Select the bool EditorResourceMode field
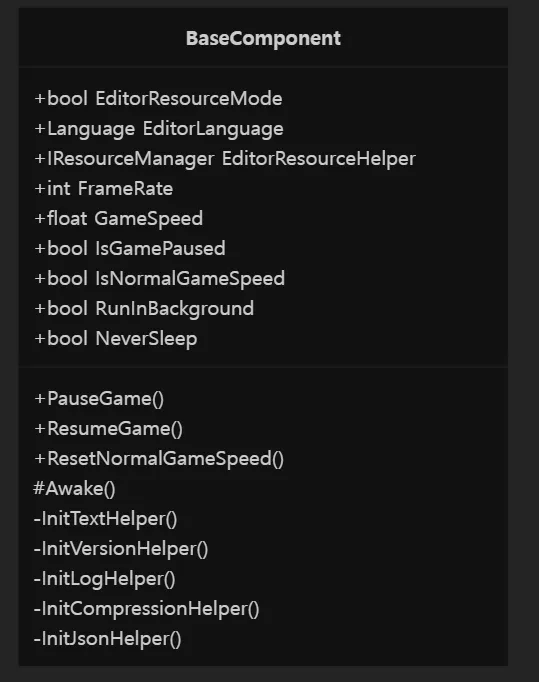The height and width of the screenshot is (682, 539). point(158,99)
